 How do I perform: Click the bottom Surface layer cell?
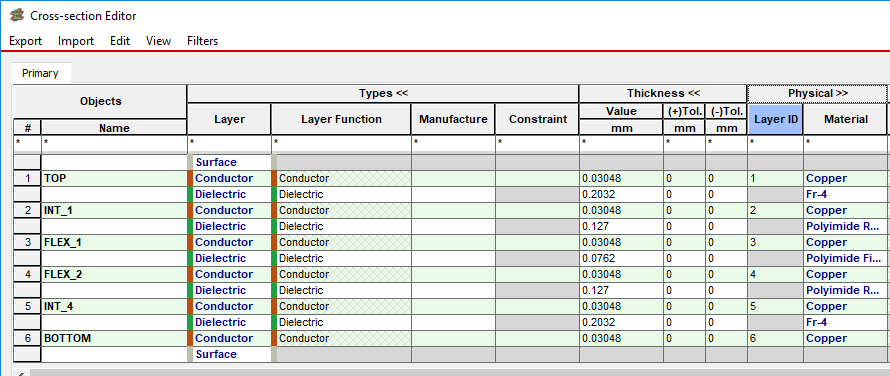coord(229,354)
